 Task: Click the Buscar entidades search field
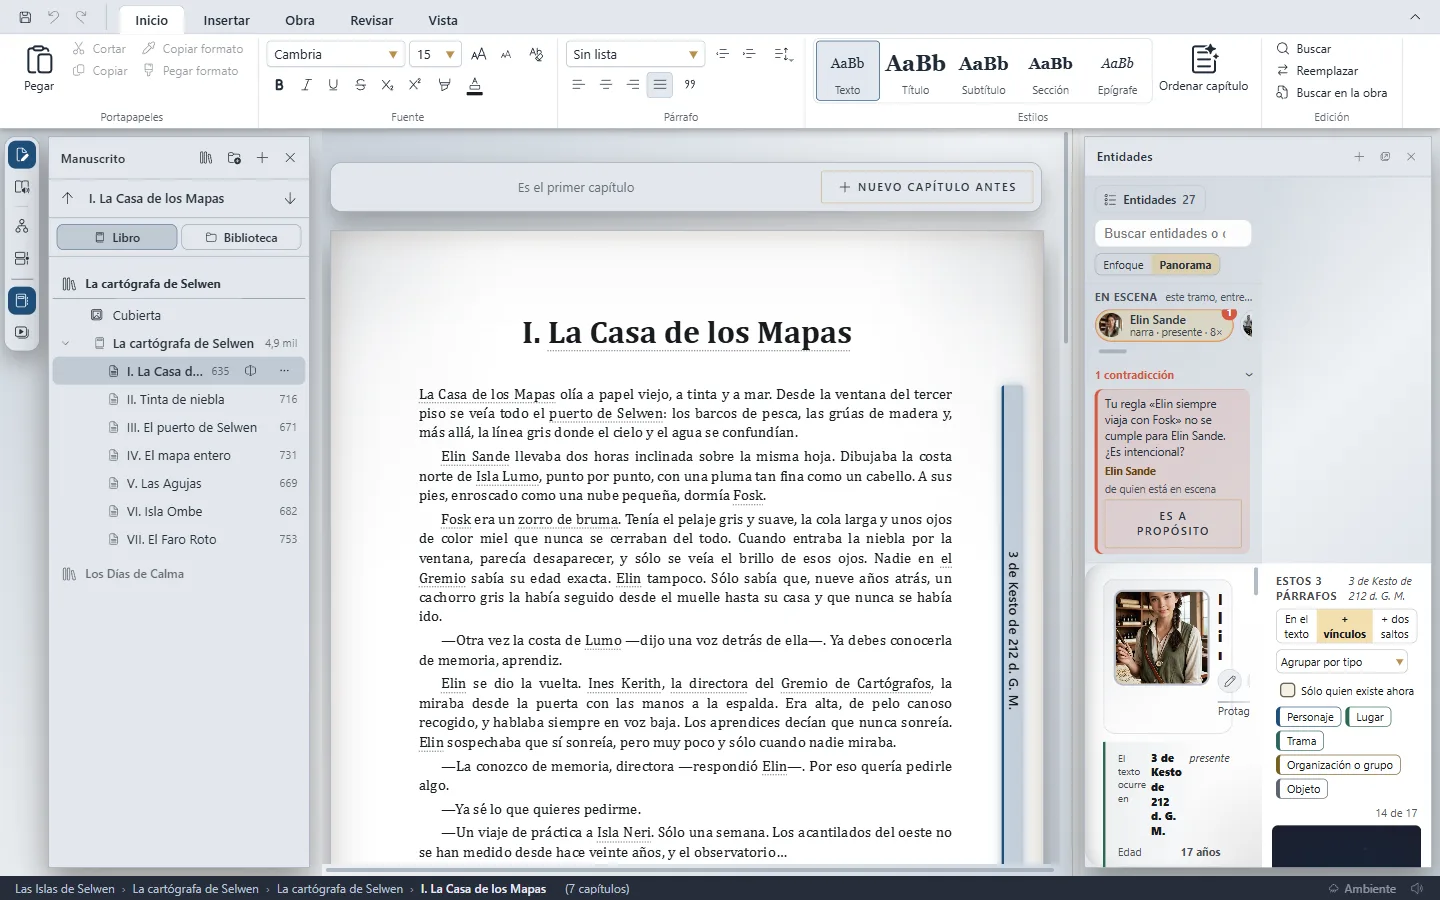coord(1173,233)
